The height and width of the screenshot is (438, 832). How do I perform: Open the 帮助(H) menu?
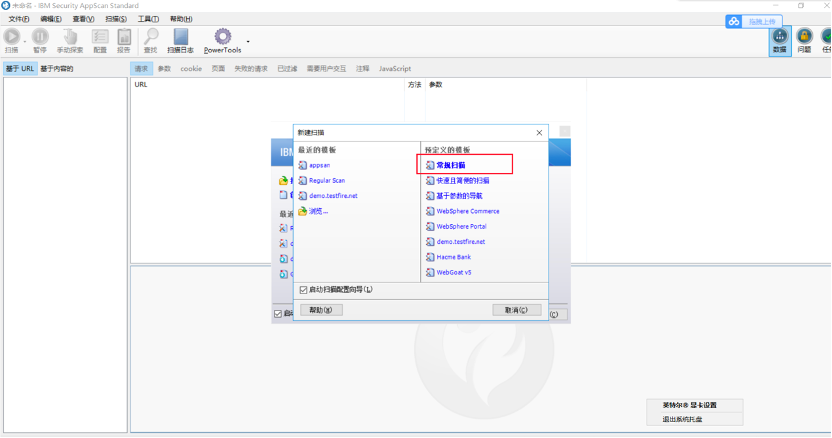pyautogui.click(x=181, y=19)
